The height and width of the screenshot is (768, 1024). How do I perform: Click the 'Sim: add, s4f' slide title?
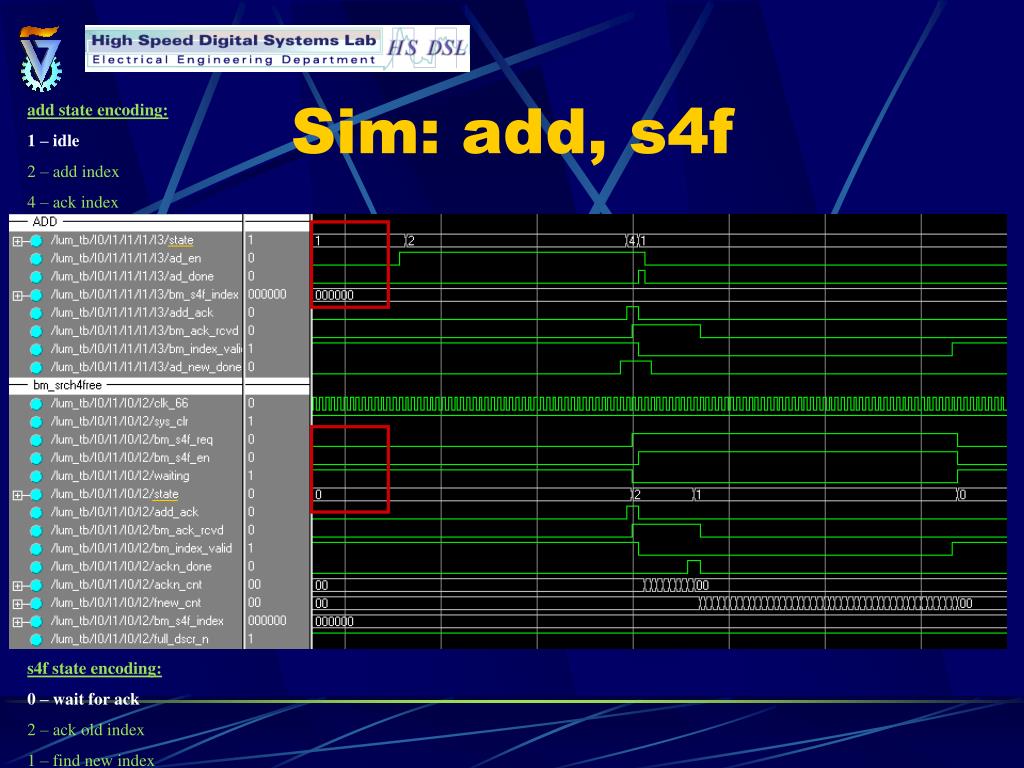coord(513,132)
